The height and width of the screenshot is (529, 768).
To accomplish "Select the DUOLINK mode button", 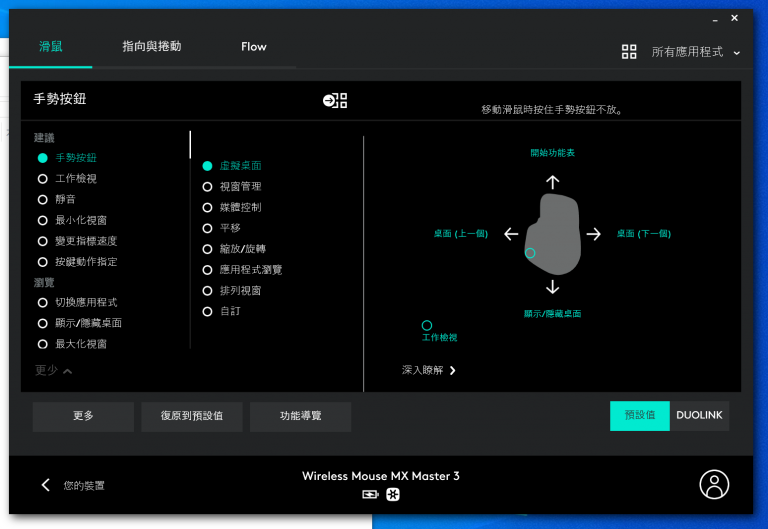I will pos(699,416).
